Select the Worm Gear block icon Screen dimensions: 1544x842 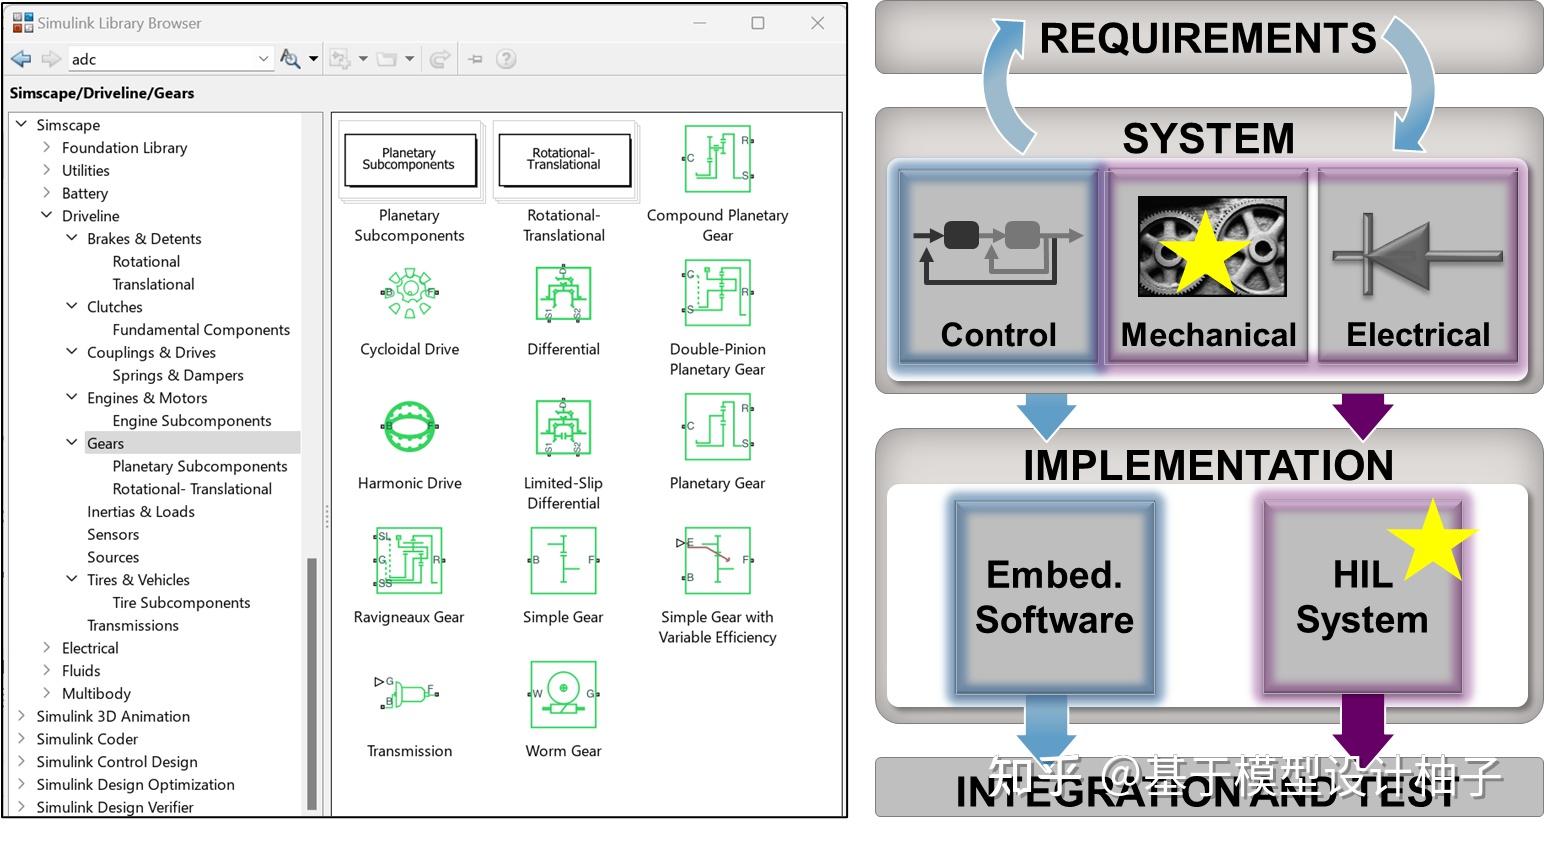pyautogui.click(x=563, y=694)
